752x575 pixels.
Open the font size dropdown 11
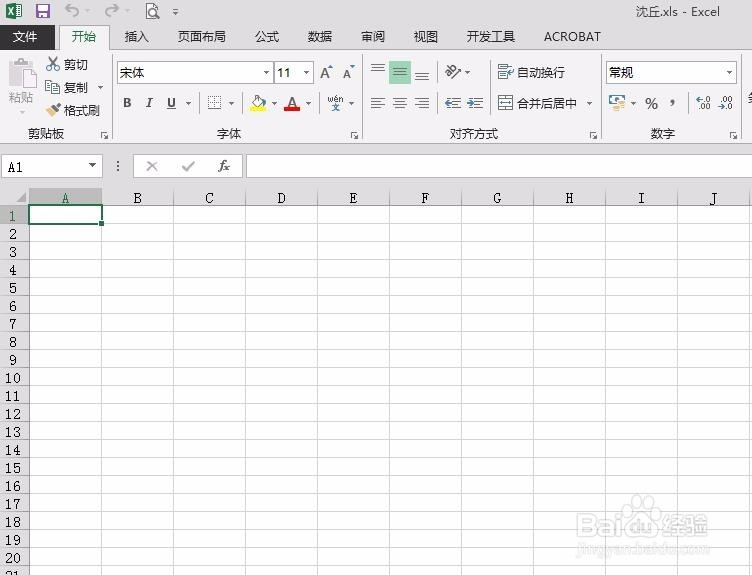[x=306, y=73]
